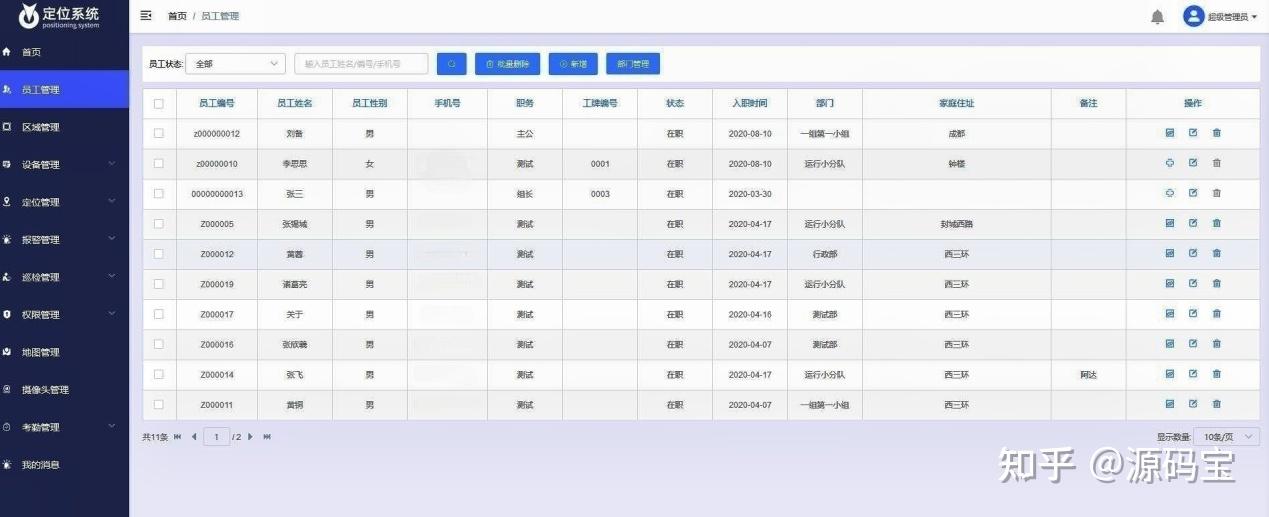
Task: Select 员工管理 in the sidebar
Action: (64, 89)
